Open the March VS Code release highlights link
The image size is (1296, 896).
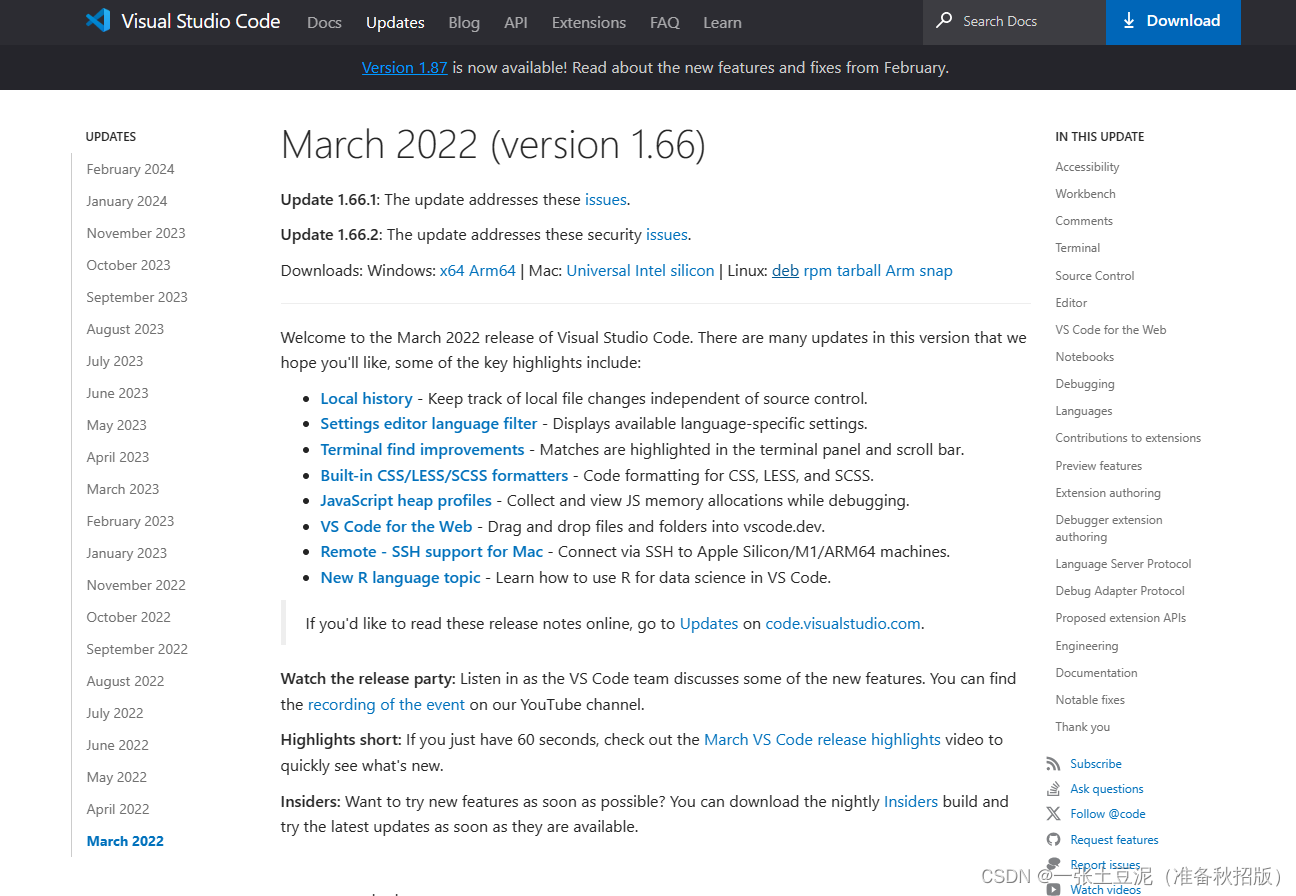pos(822,740)
